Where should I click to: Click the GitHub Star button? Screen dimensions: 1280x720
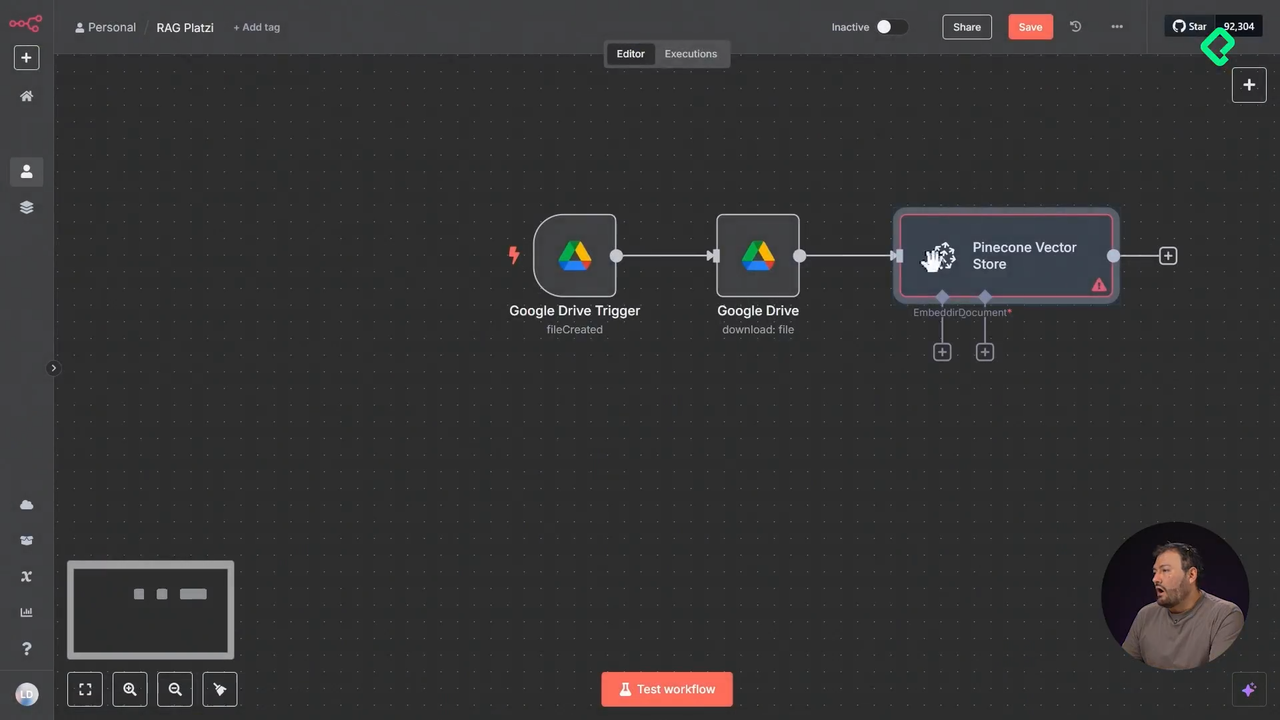tap(1190, 27)
